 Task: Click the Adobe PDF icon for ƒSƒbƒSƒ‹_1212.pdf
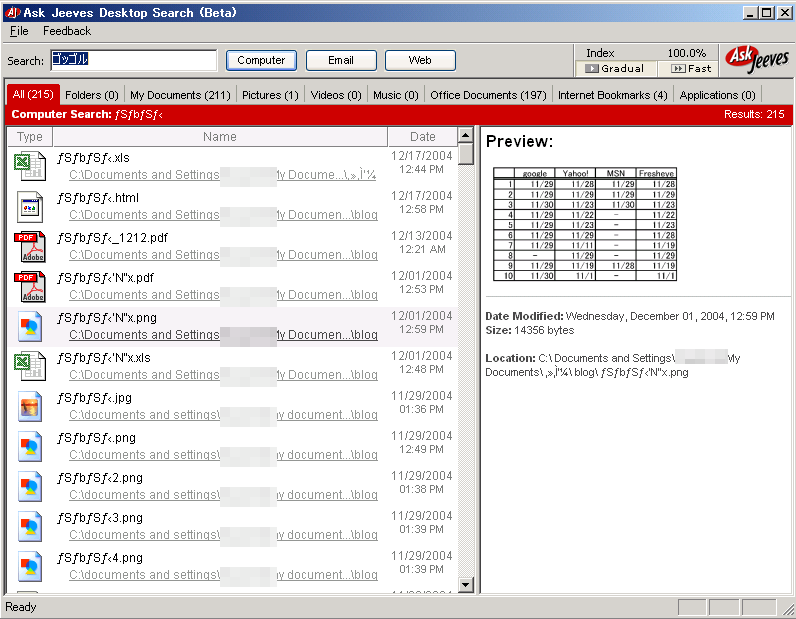click(30, 247)
